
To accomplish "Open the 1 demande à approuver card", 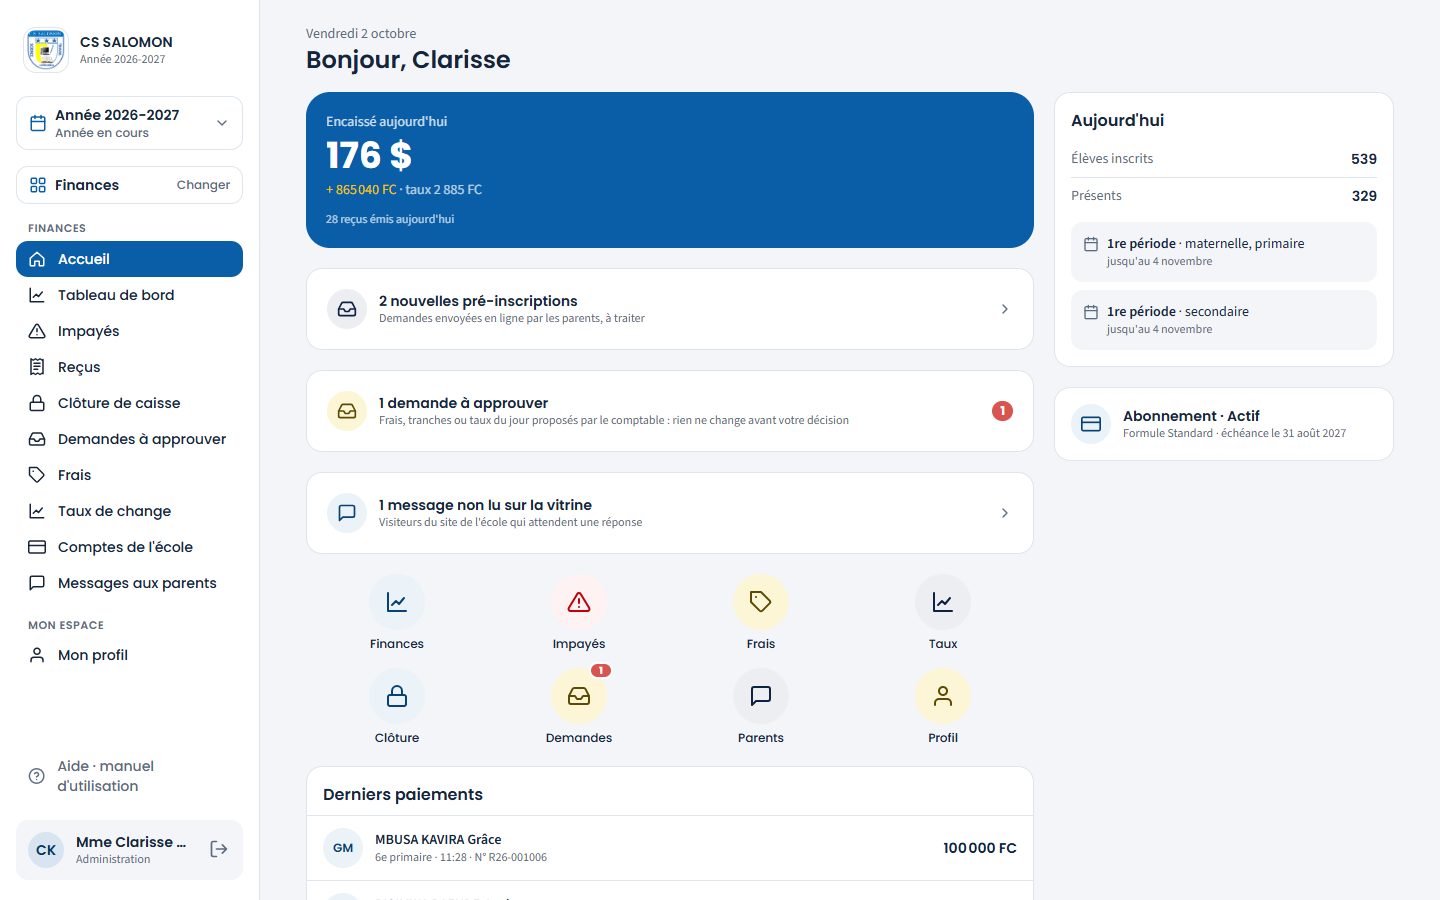I will pyautogui.click(x=670, y=411).
